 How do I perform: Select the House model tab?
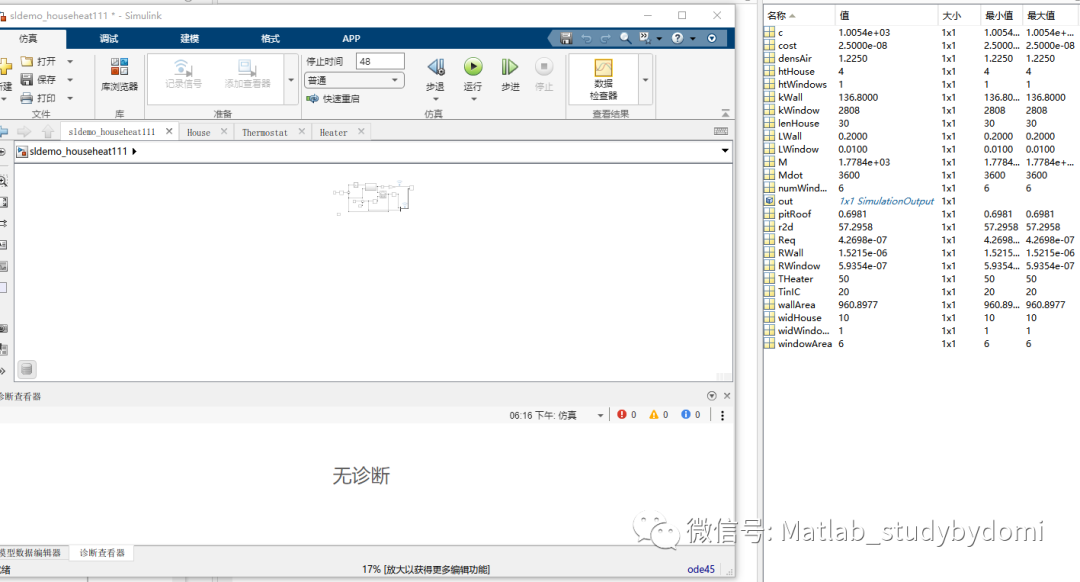click(x=198, y=132)
